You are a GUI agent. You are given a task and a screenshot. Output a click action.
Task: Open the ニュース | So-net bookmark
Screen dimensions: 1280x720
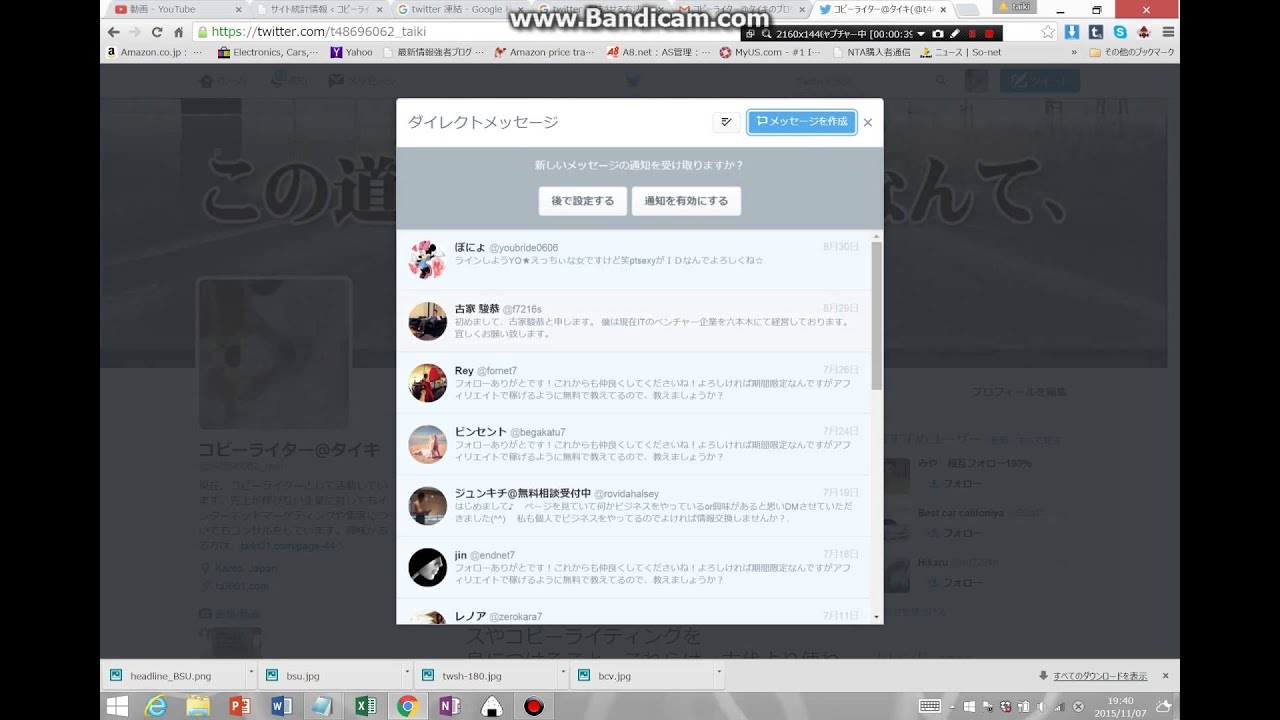coord(961,52)
